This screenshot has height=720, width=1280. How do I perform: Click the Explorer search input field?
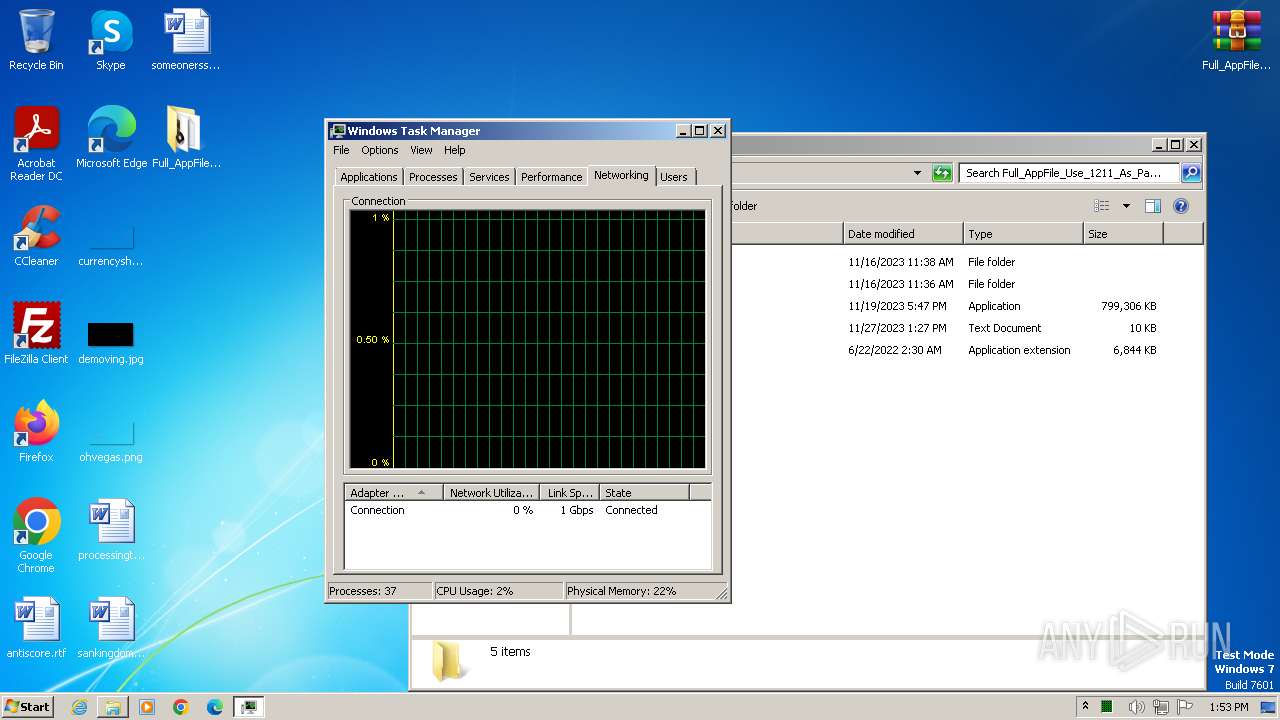coord(1068,173)
